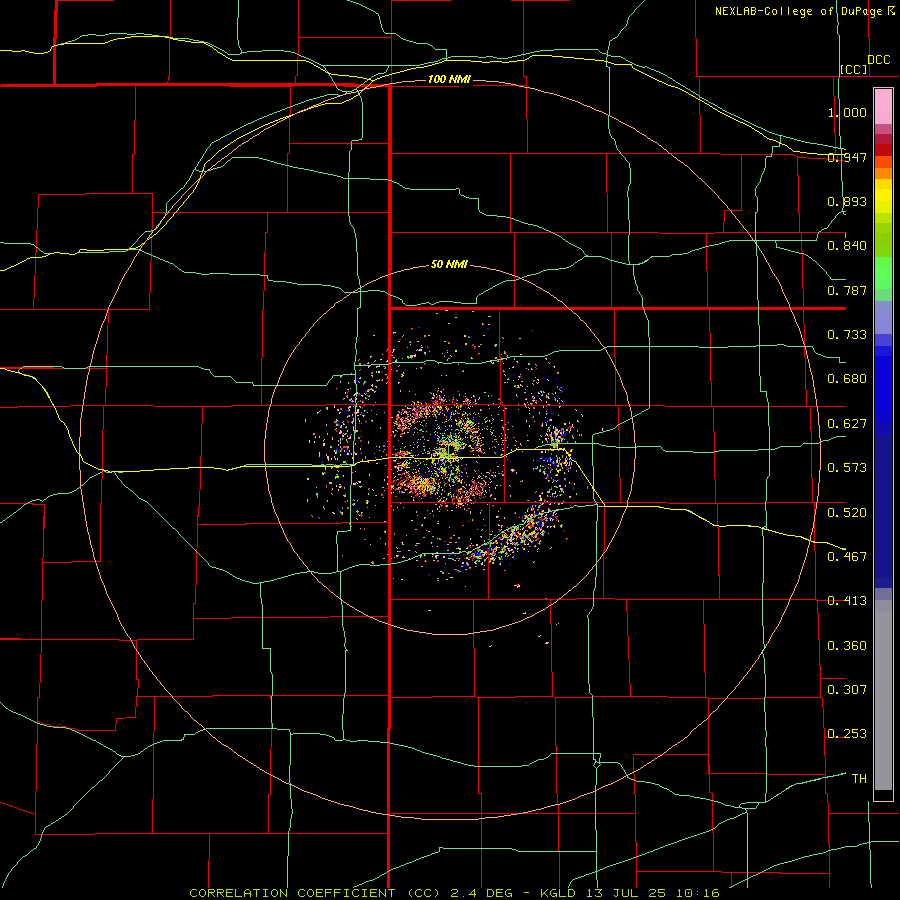900x900 pixels.
Task: Click the DCC product label
Action: (x=878, y=60)
